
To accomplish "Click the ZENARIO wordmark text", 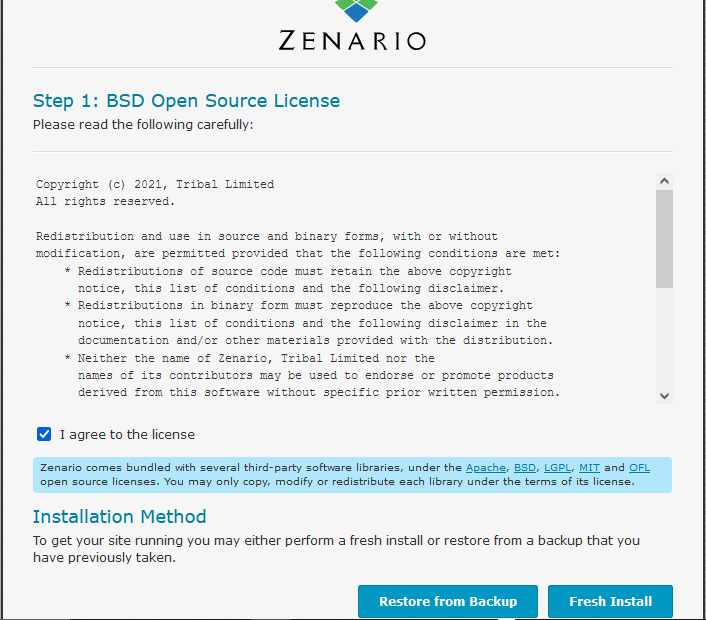I will tap(352, 40).
